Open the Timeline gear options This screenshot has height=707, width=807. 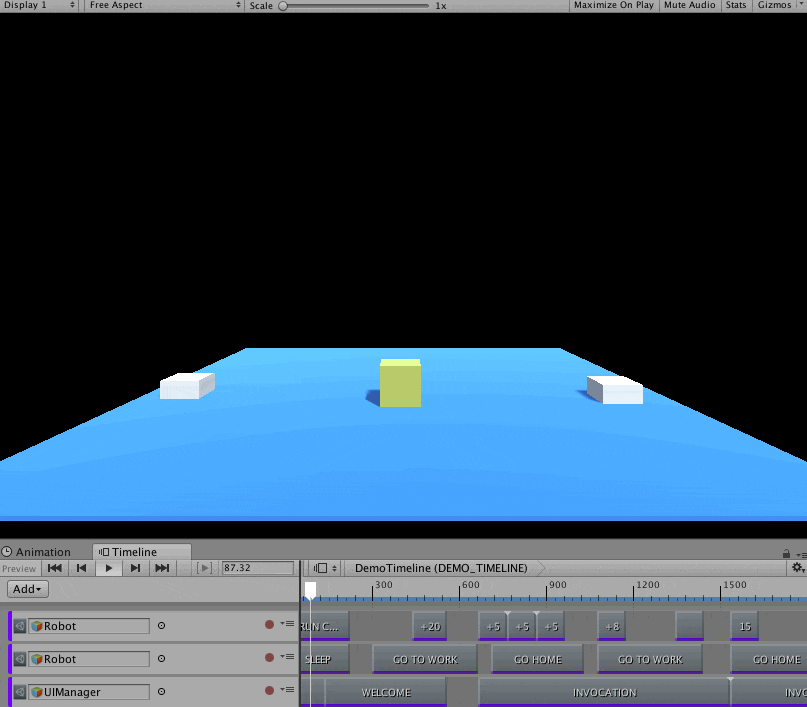[x=797, y=568]
